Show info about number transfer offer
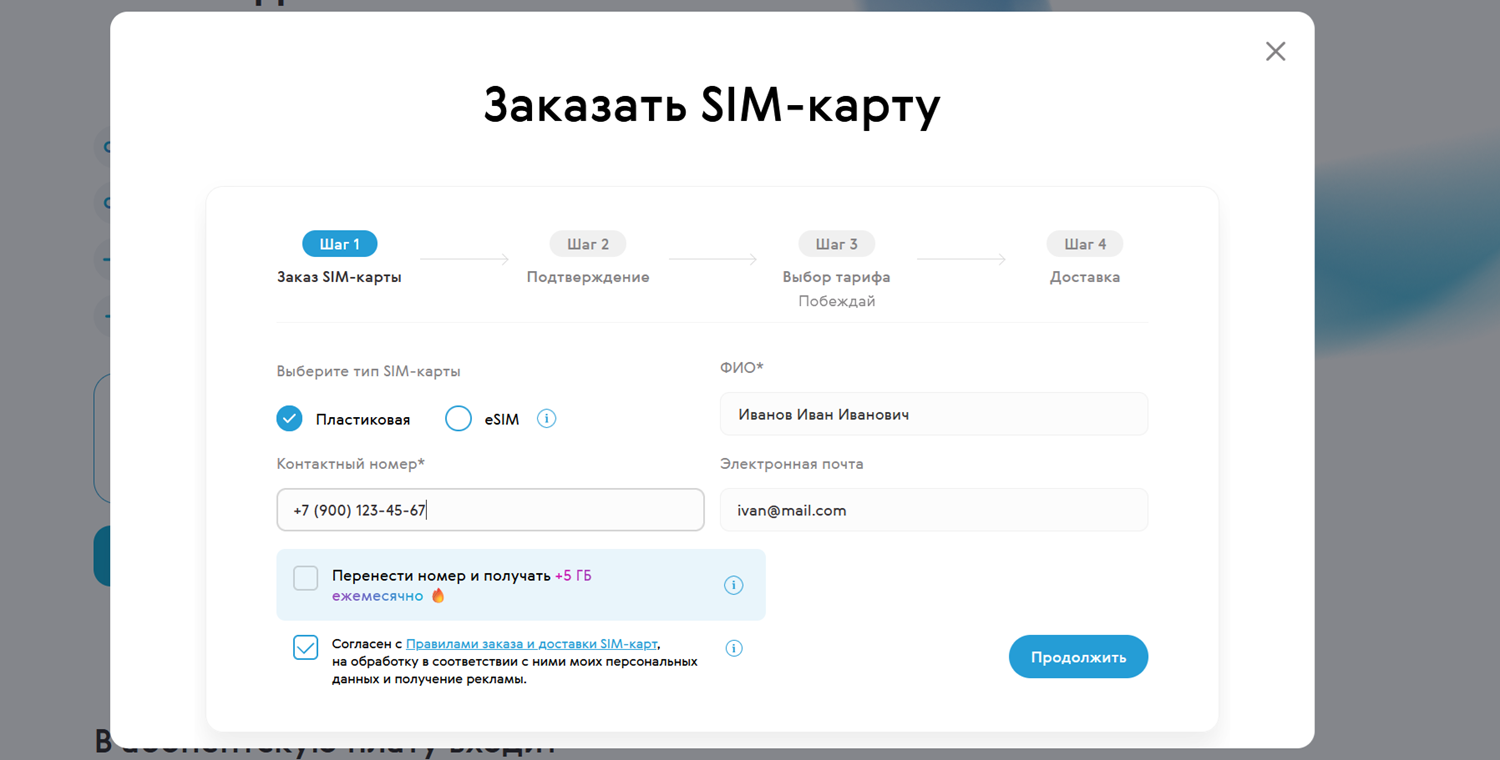 (733, 585)
